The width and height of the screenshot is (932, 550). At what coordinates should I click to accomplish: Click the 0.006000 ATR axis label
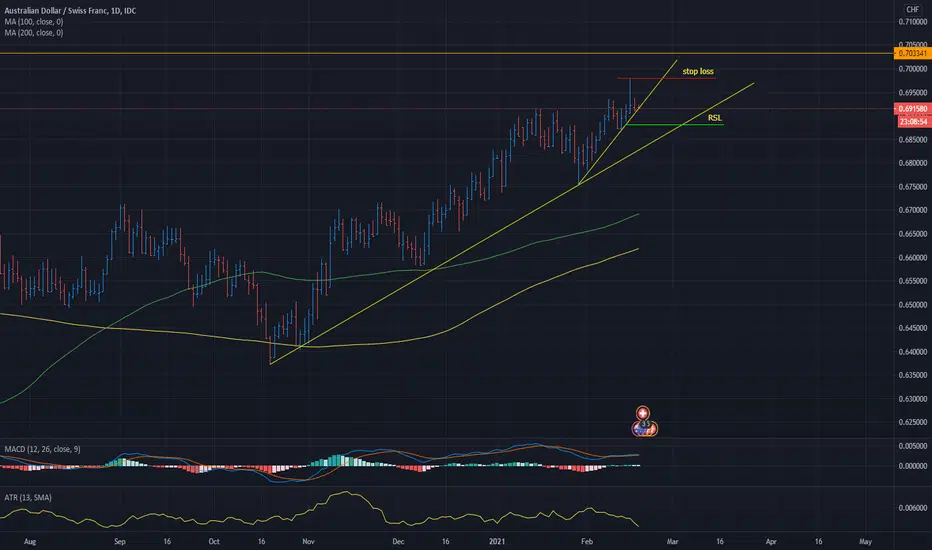[x=912, y=508]
